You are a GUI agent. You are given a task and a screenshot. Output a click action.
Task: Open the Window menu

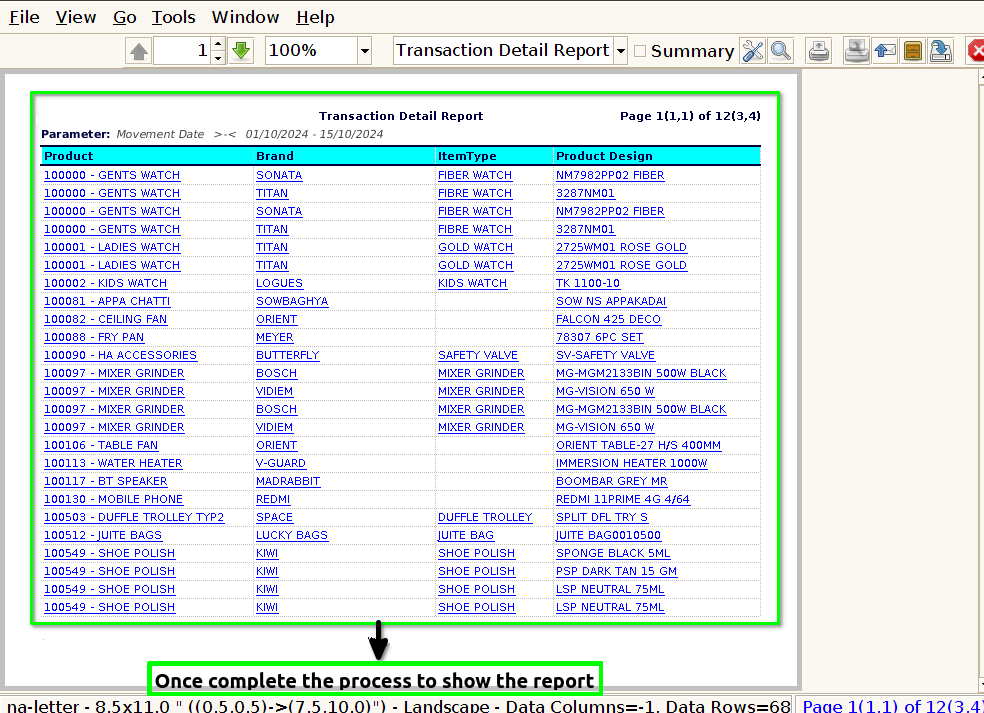[x=245, y=17]
